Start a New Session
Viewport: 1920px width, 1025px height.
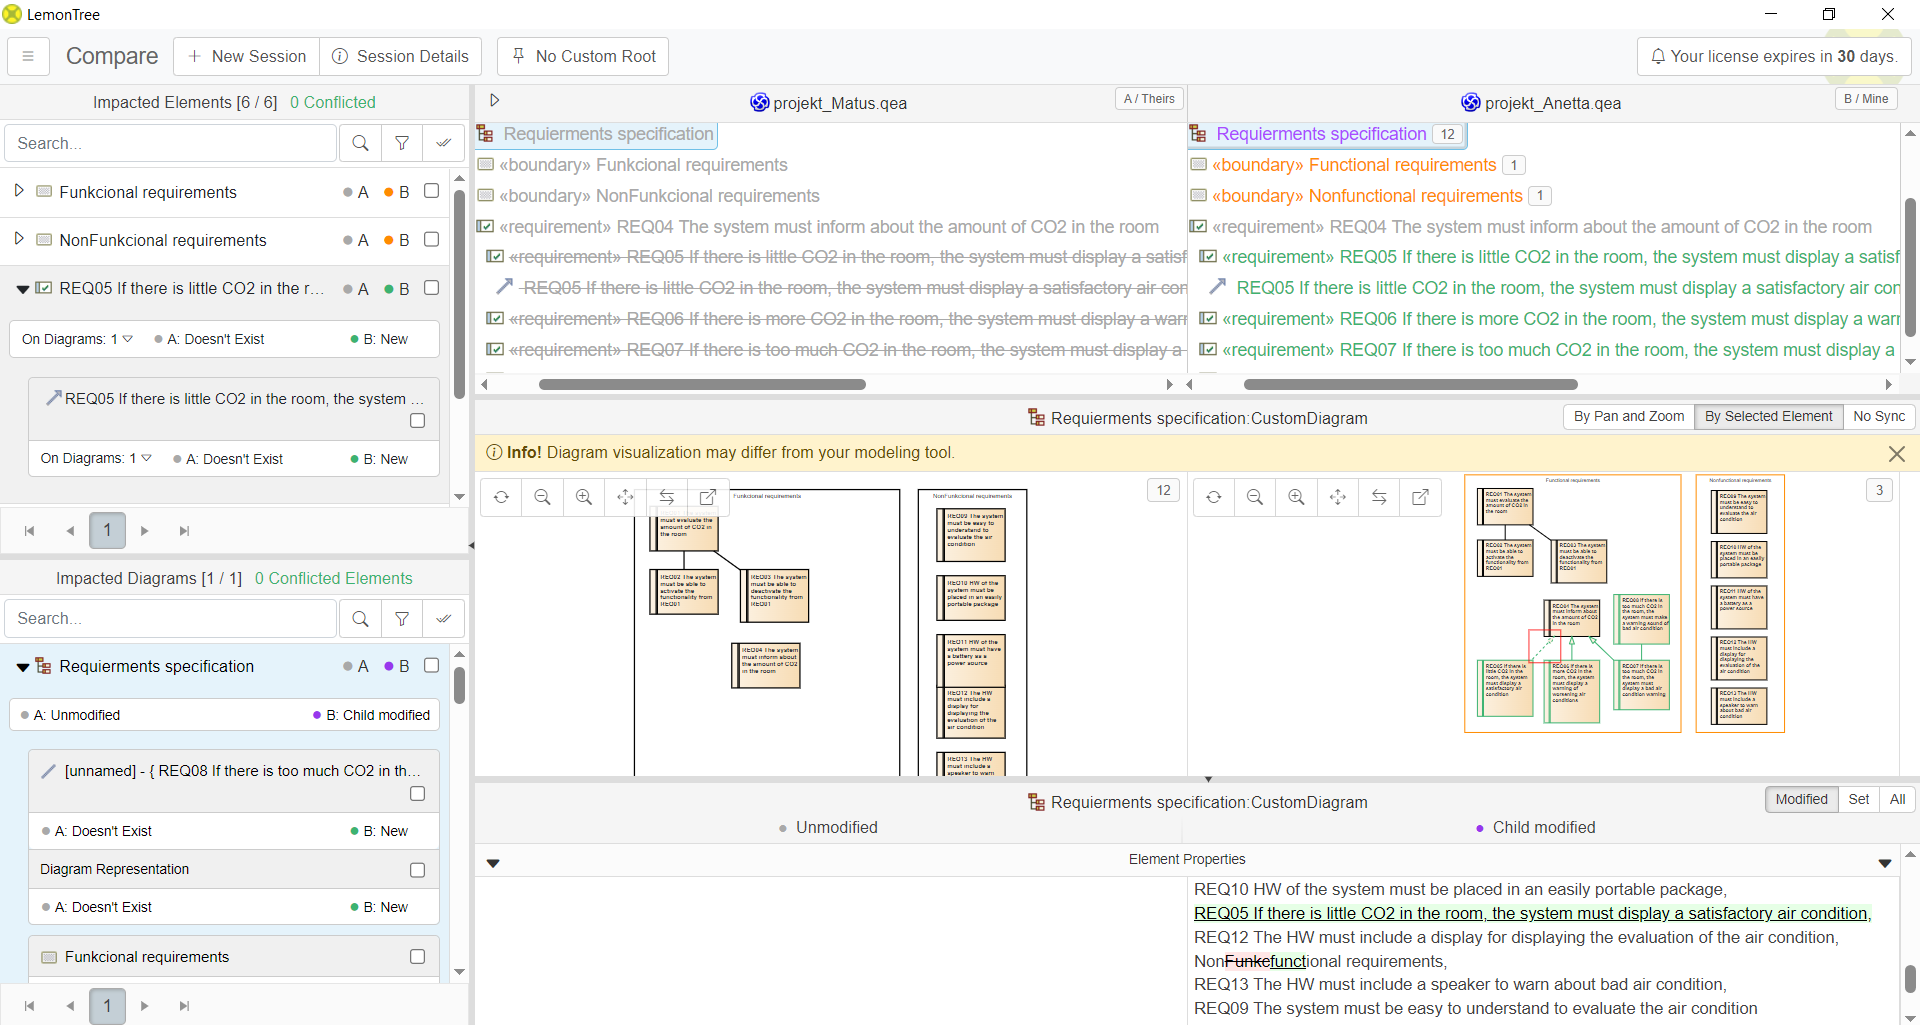click(x=247, y=56)
